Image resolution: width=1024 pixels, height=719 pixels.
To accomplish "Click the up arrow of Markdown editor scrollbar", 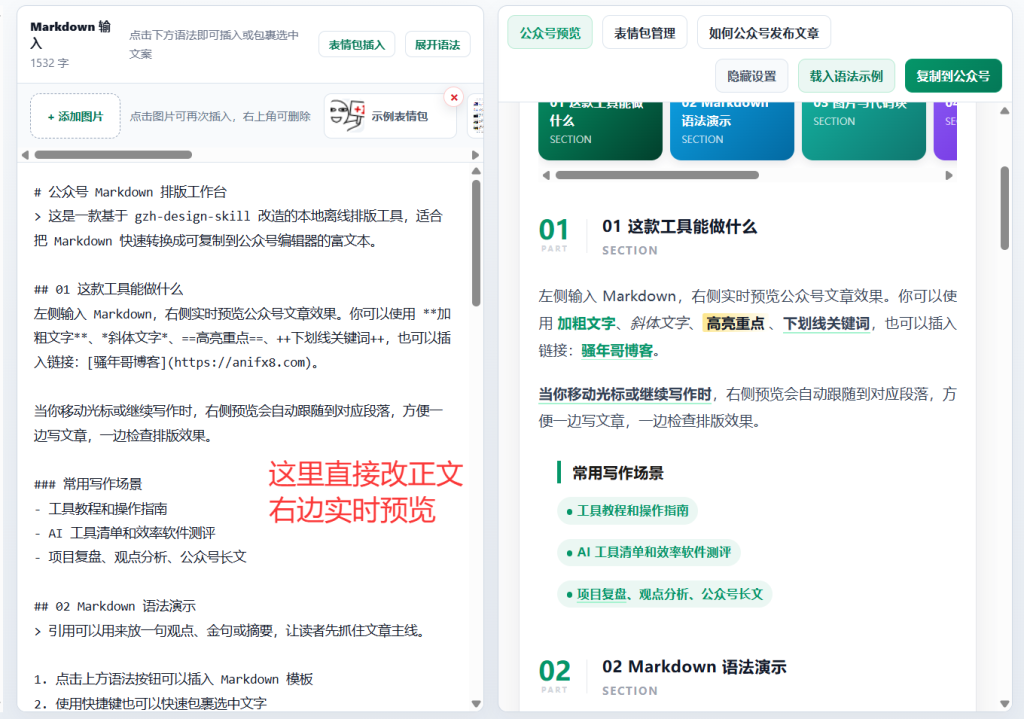I will (476, 171).
